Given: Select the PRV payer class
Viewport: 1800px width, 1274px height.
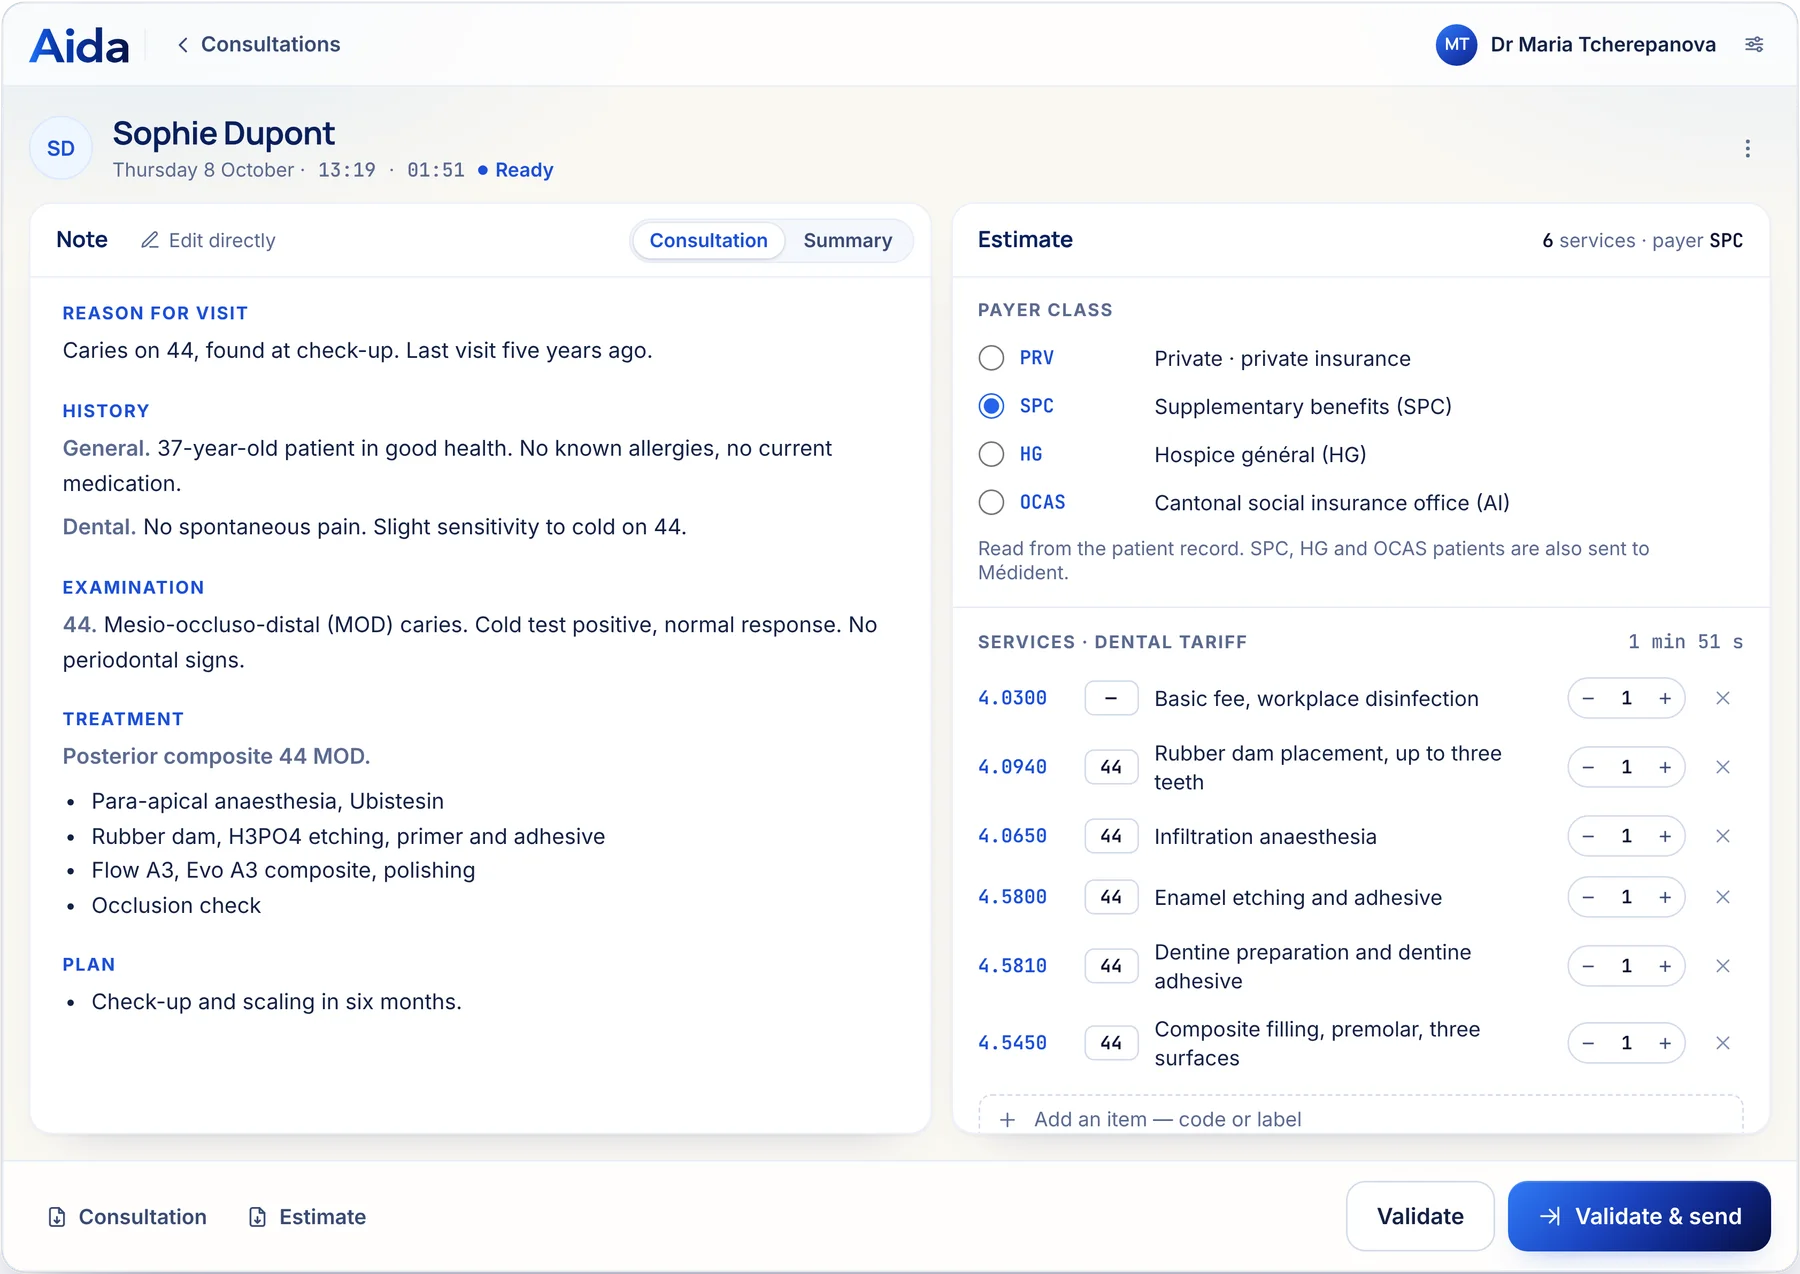Looking at the screenshot, I should point(991,358).
